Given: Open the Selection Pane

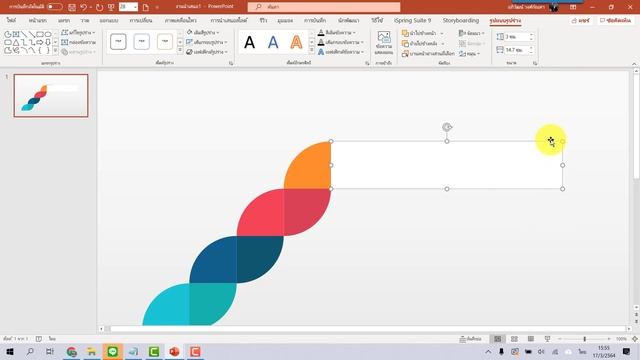Looking at the screenshot, I should [x=428, y=53].
